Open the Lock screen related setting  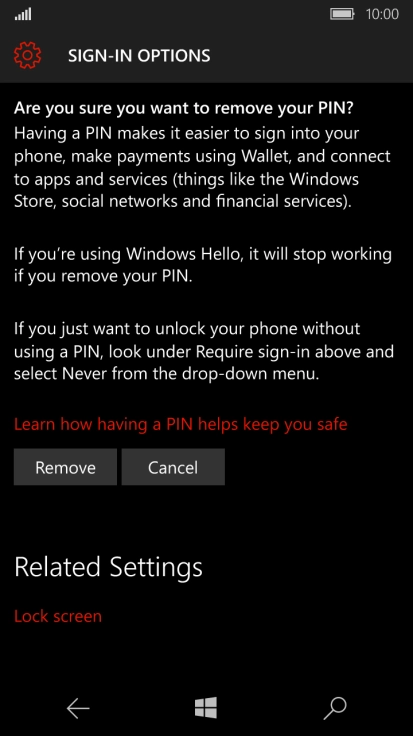pyautogui.click(x=58, y=616)
